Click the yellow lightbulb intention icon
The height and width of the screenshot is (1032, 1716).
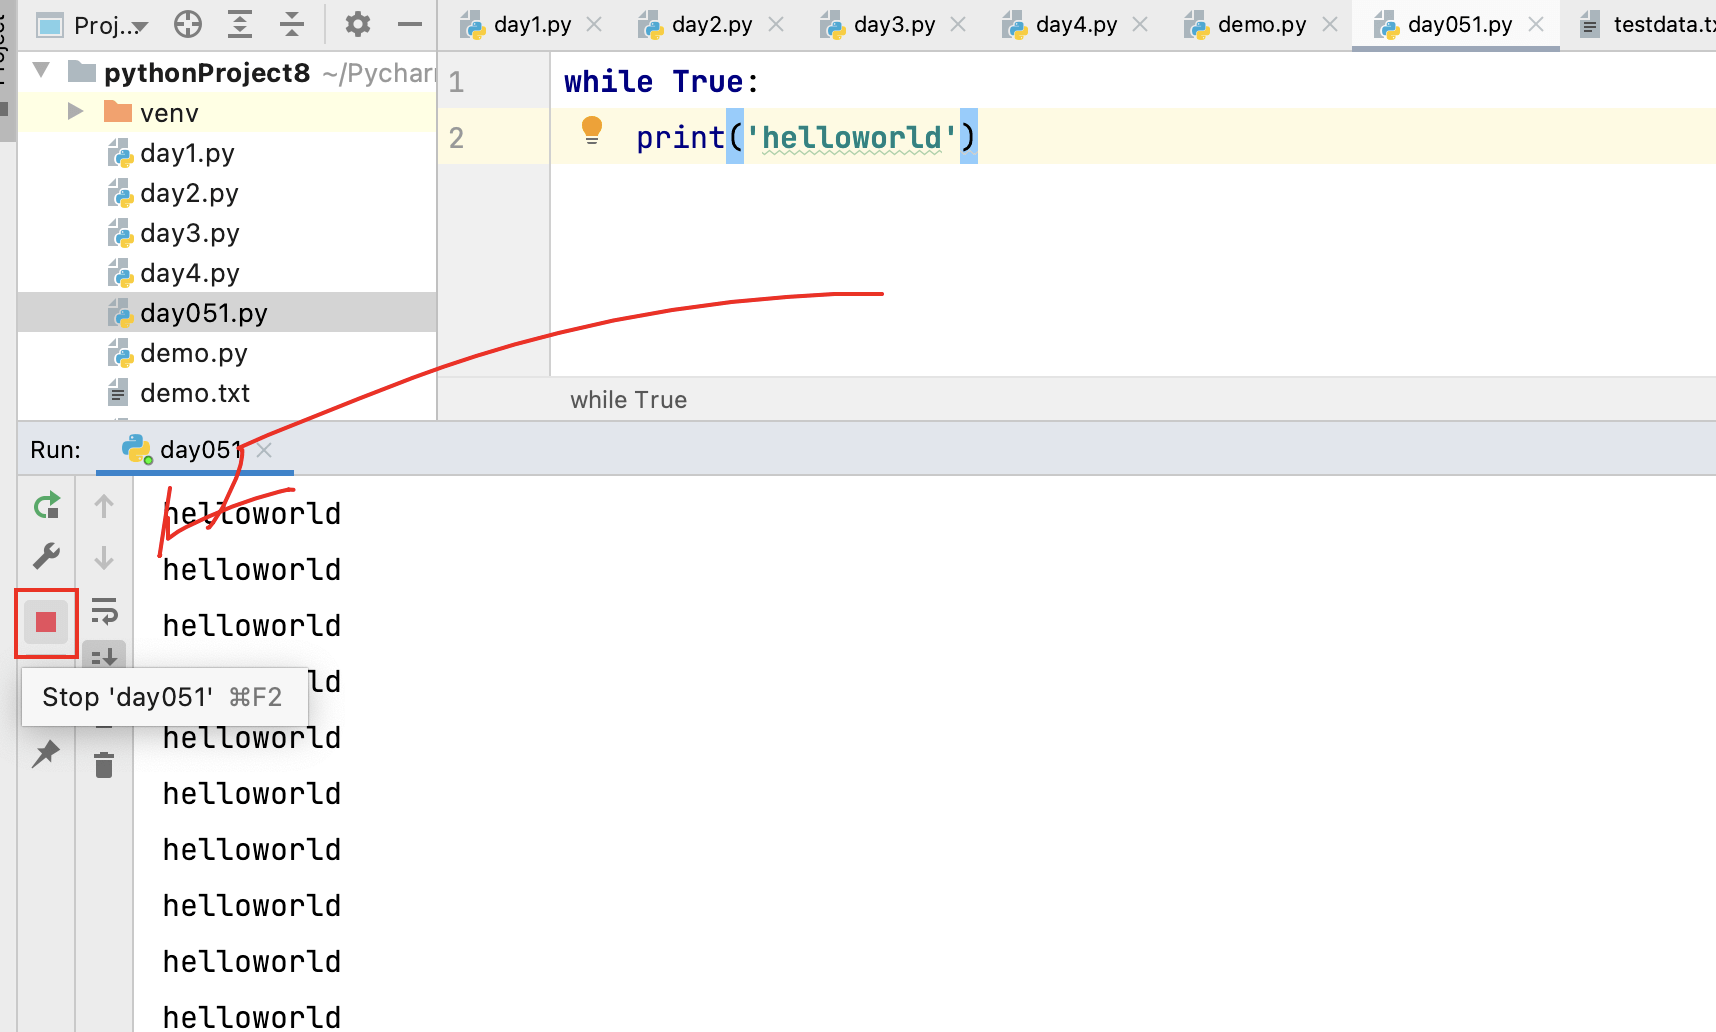[592, 130]
